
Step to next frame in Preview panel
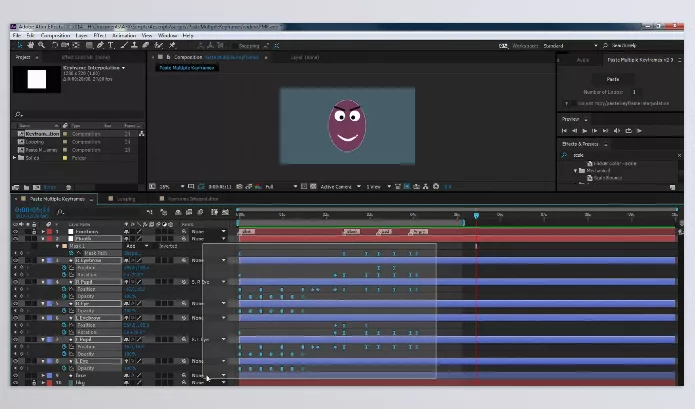[595, 131]
